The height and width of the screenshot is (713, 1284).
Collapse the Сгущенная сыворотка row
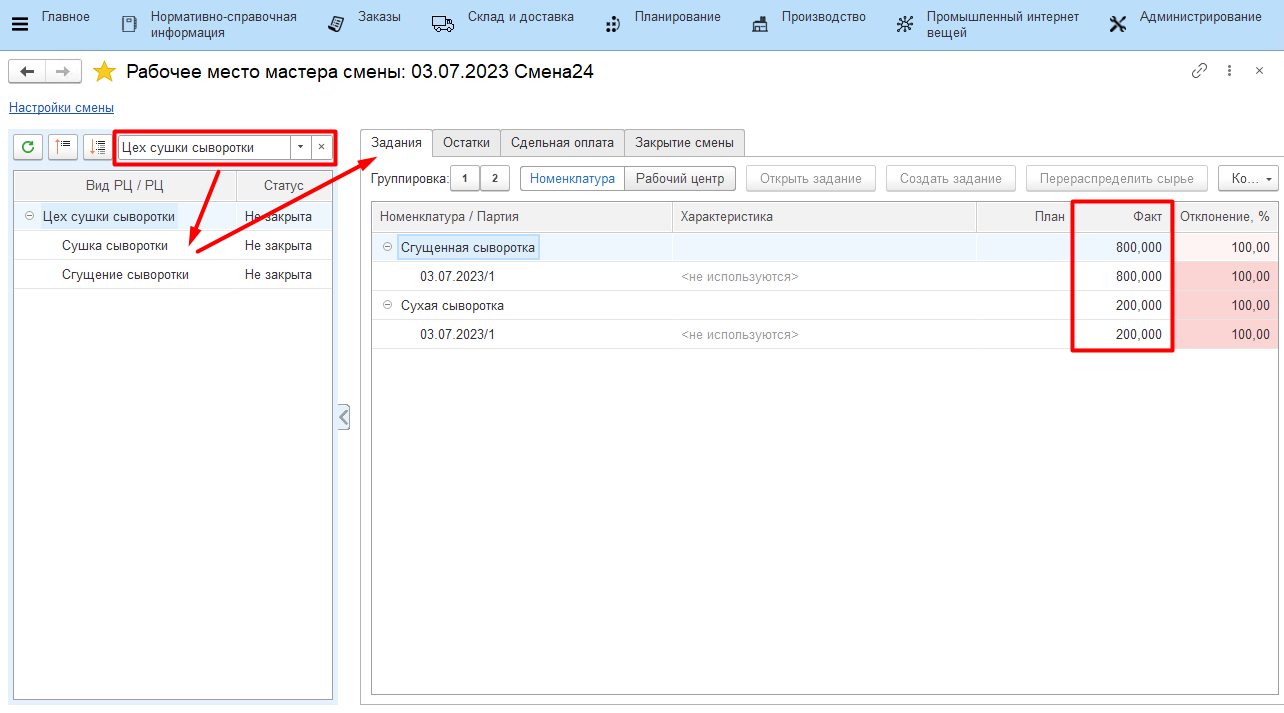[x=387, y=247]
